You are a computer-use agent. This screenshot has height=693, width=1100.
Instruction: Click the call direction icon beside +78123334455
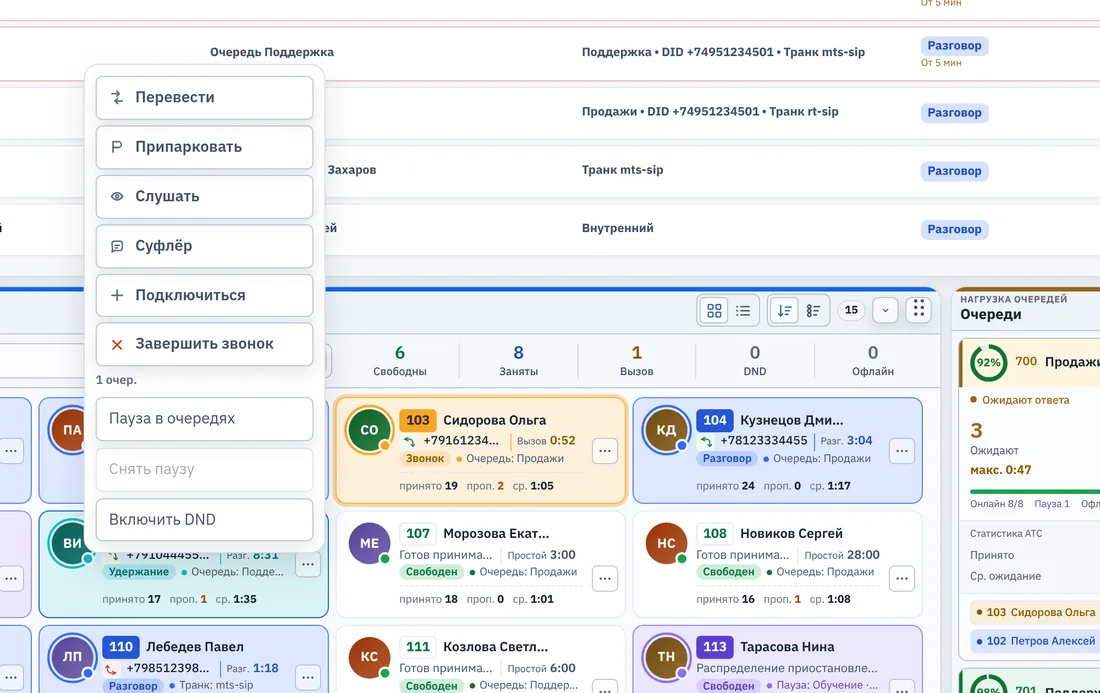[706, 441]
